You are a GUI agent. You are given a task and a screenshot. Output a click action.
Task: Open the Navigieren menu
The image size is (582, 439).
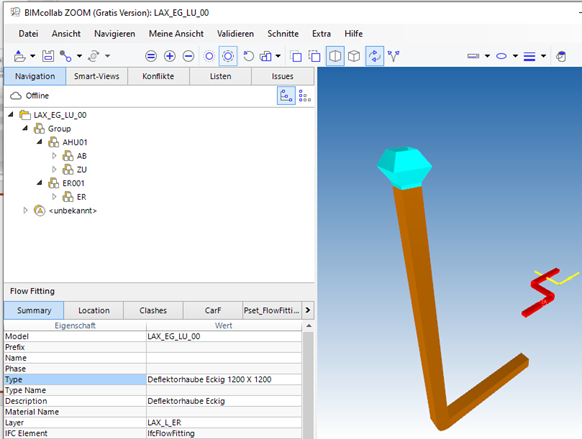tap(115, 34)
